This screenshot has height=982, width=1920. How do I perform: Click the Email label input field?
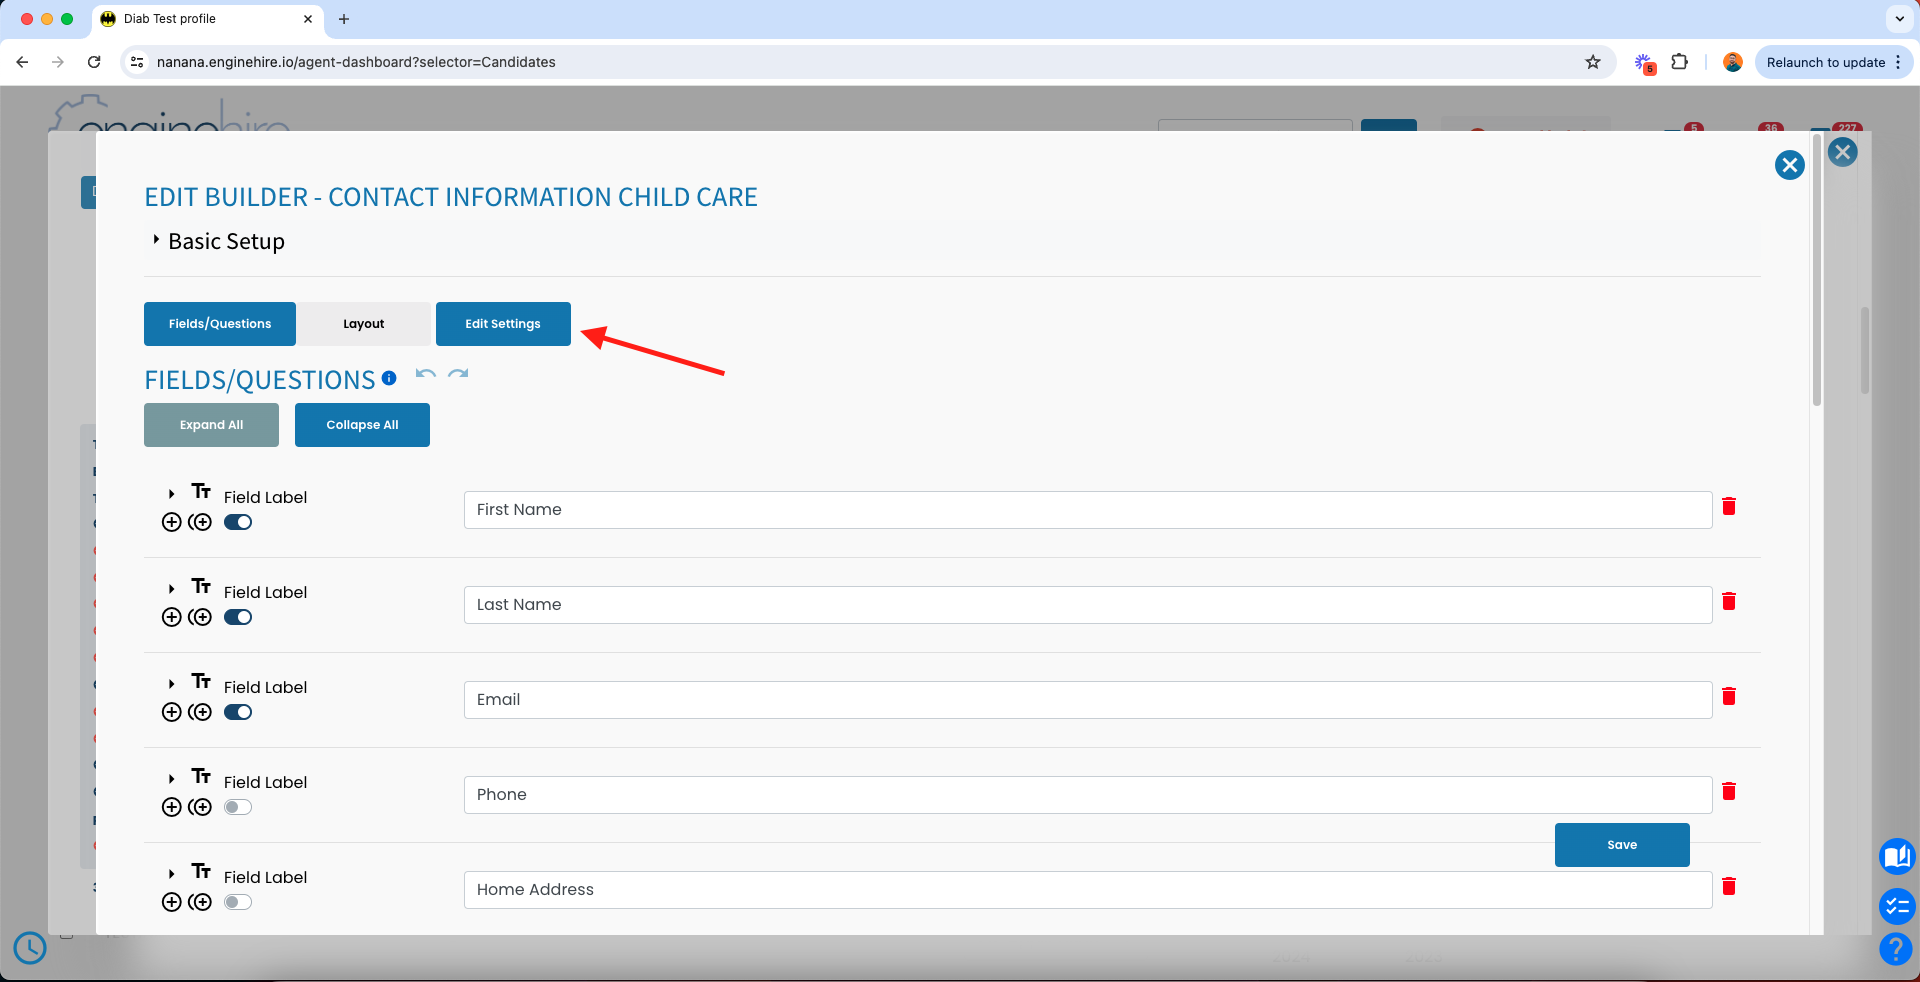(x=1088, y=700)
